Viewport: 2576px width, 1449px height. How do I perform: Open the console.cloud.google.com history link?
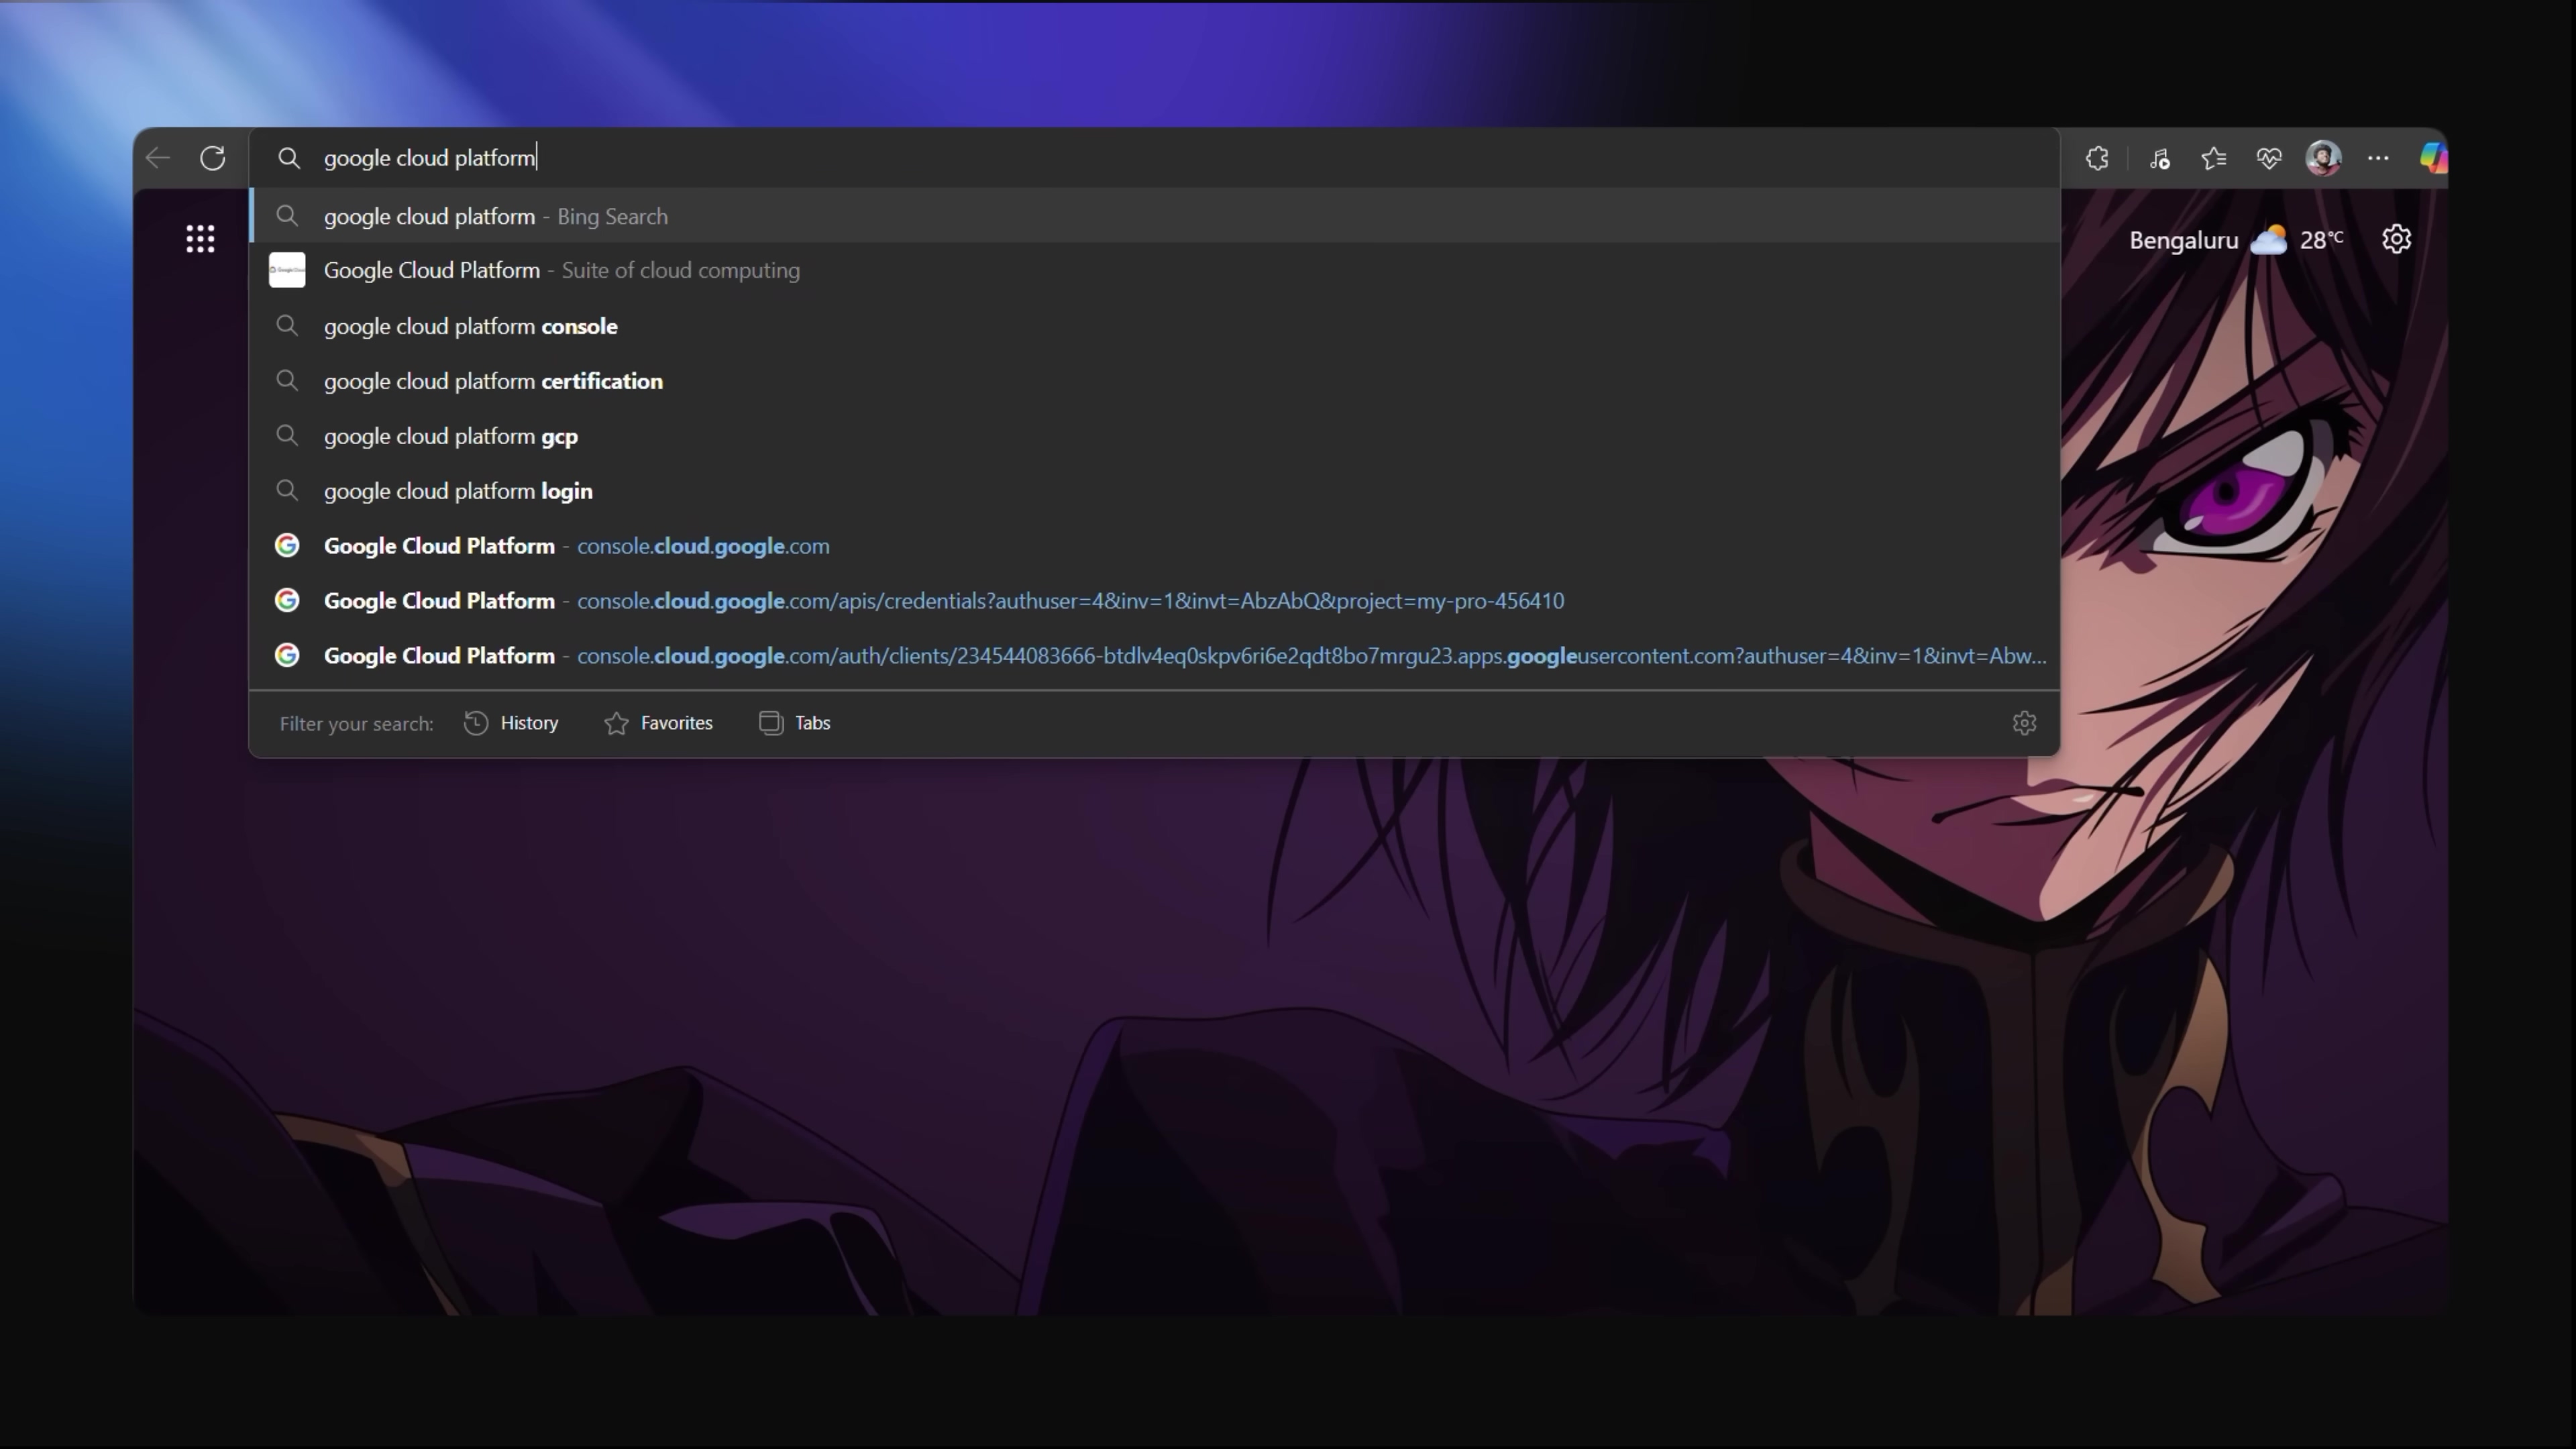click(1154, 546)
